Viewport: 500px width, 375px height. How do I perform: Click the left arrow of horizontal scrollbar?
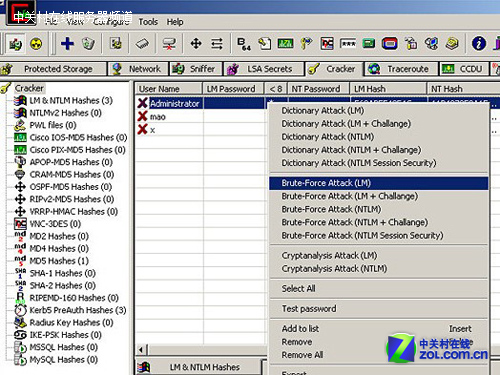tap(141, 350)
